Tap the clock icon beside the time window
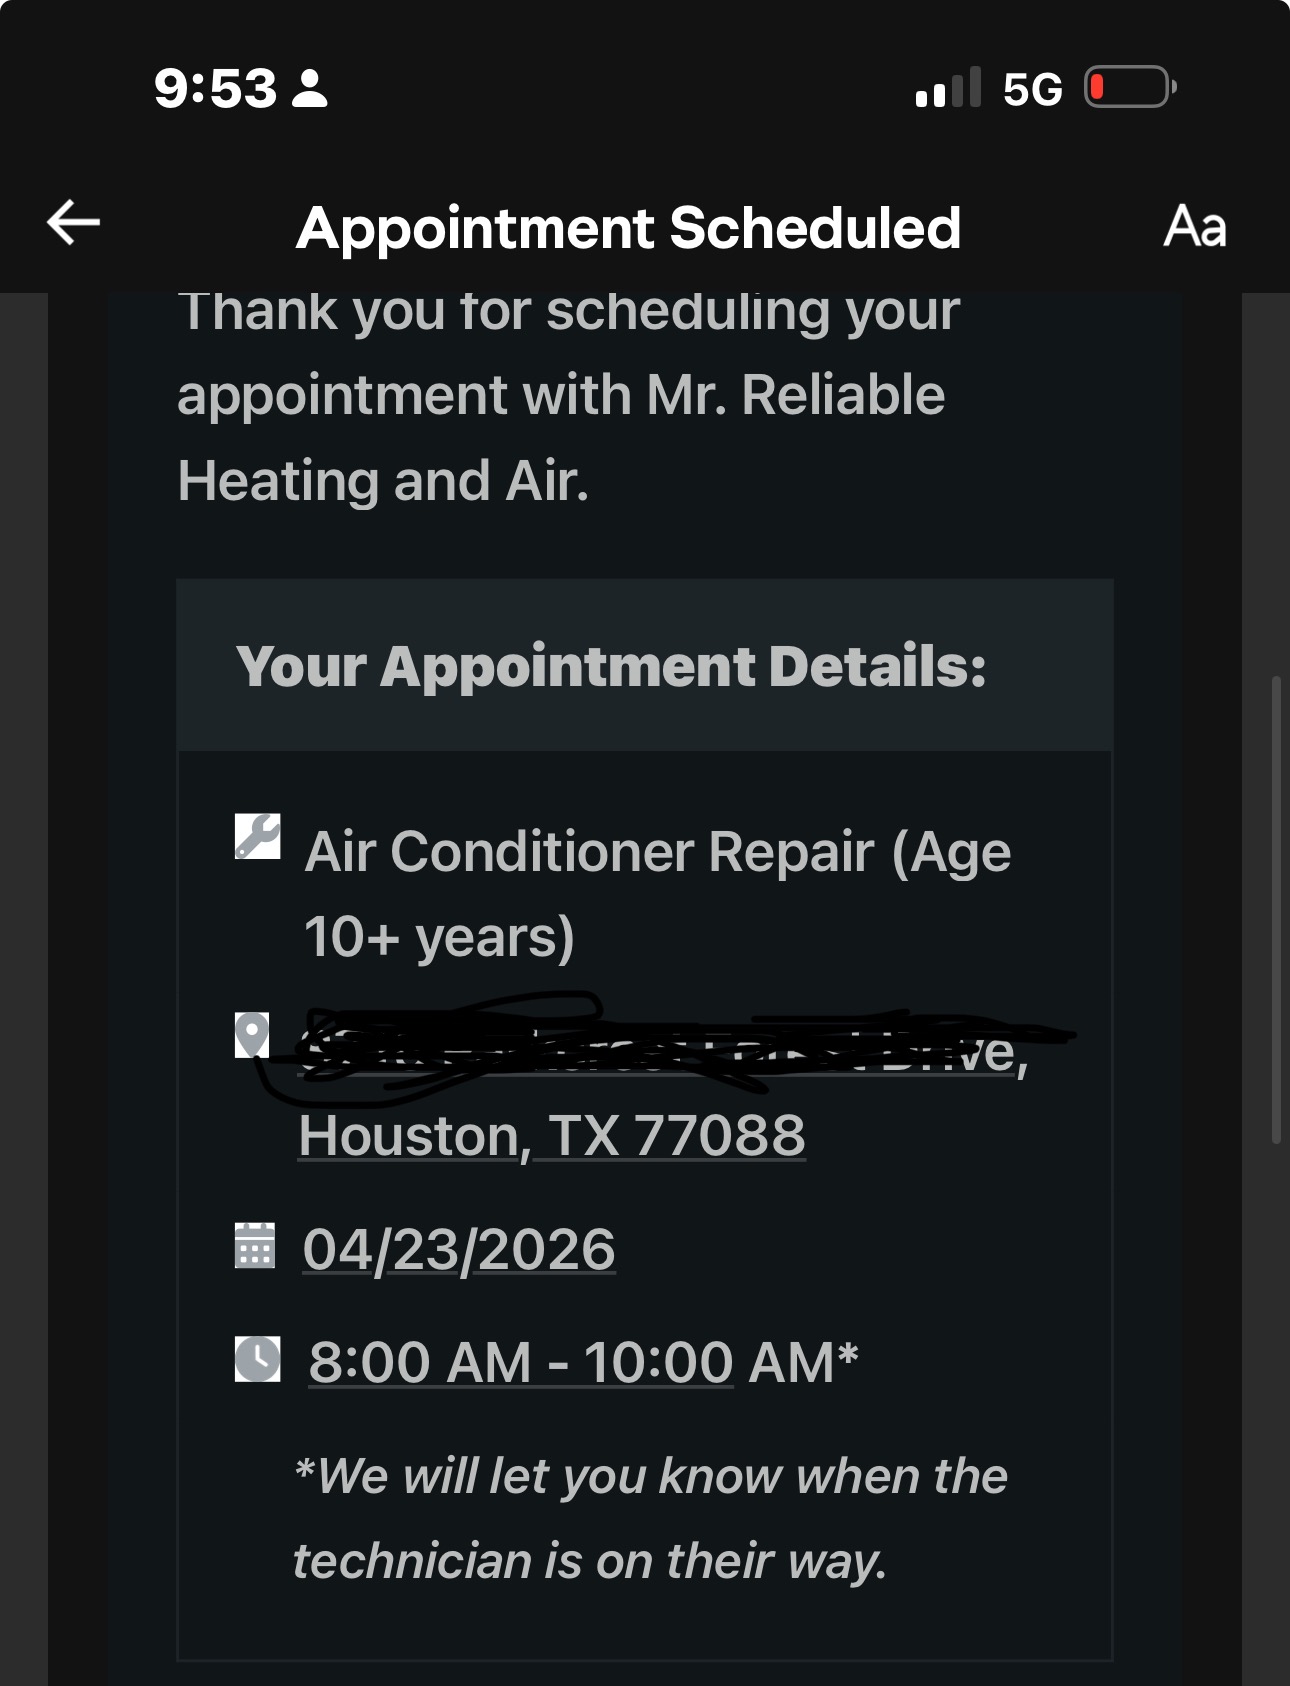 (257, 1359)
